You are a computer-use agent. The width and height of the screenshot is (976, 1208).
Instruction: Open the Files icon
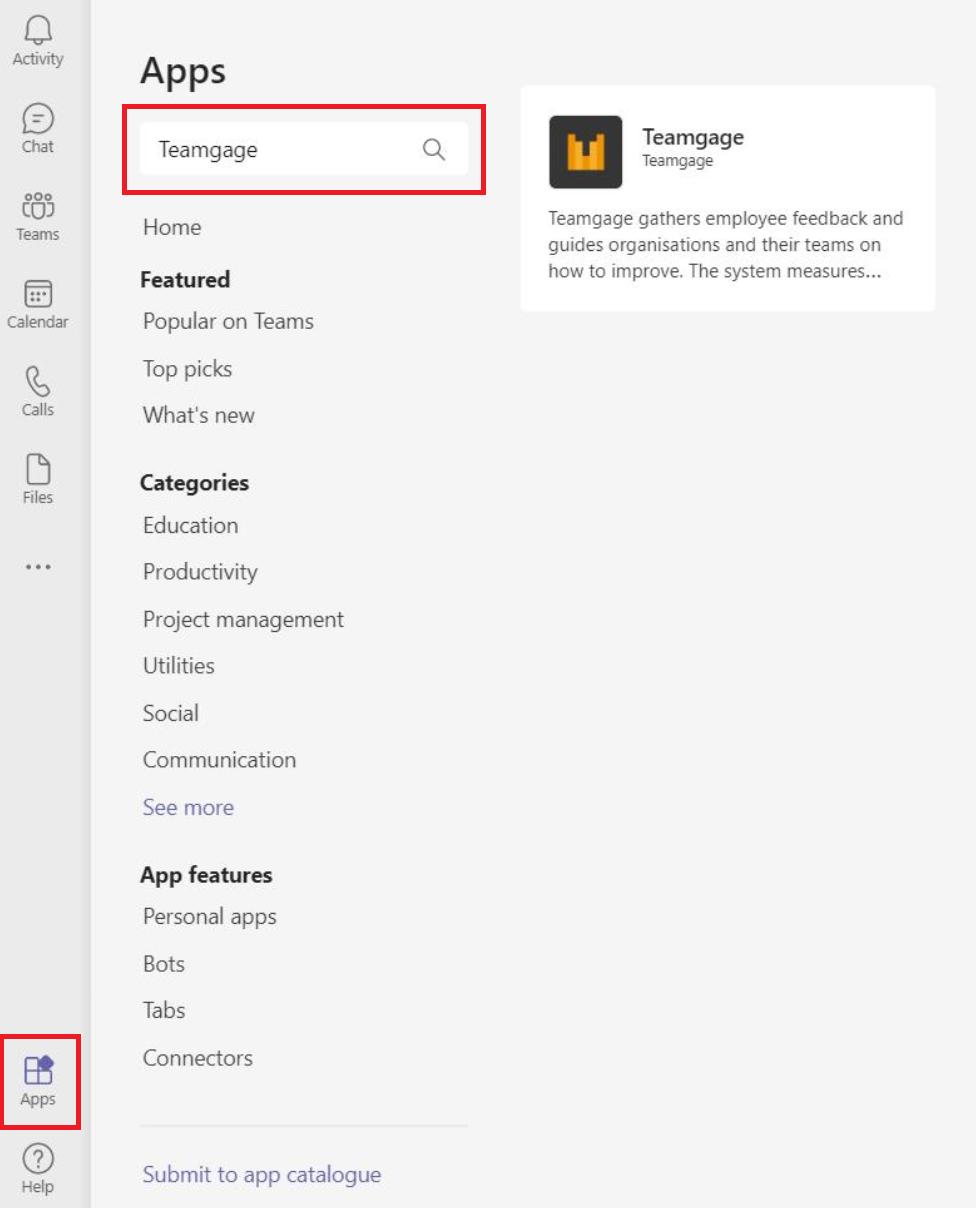click(38, 469)
